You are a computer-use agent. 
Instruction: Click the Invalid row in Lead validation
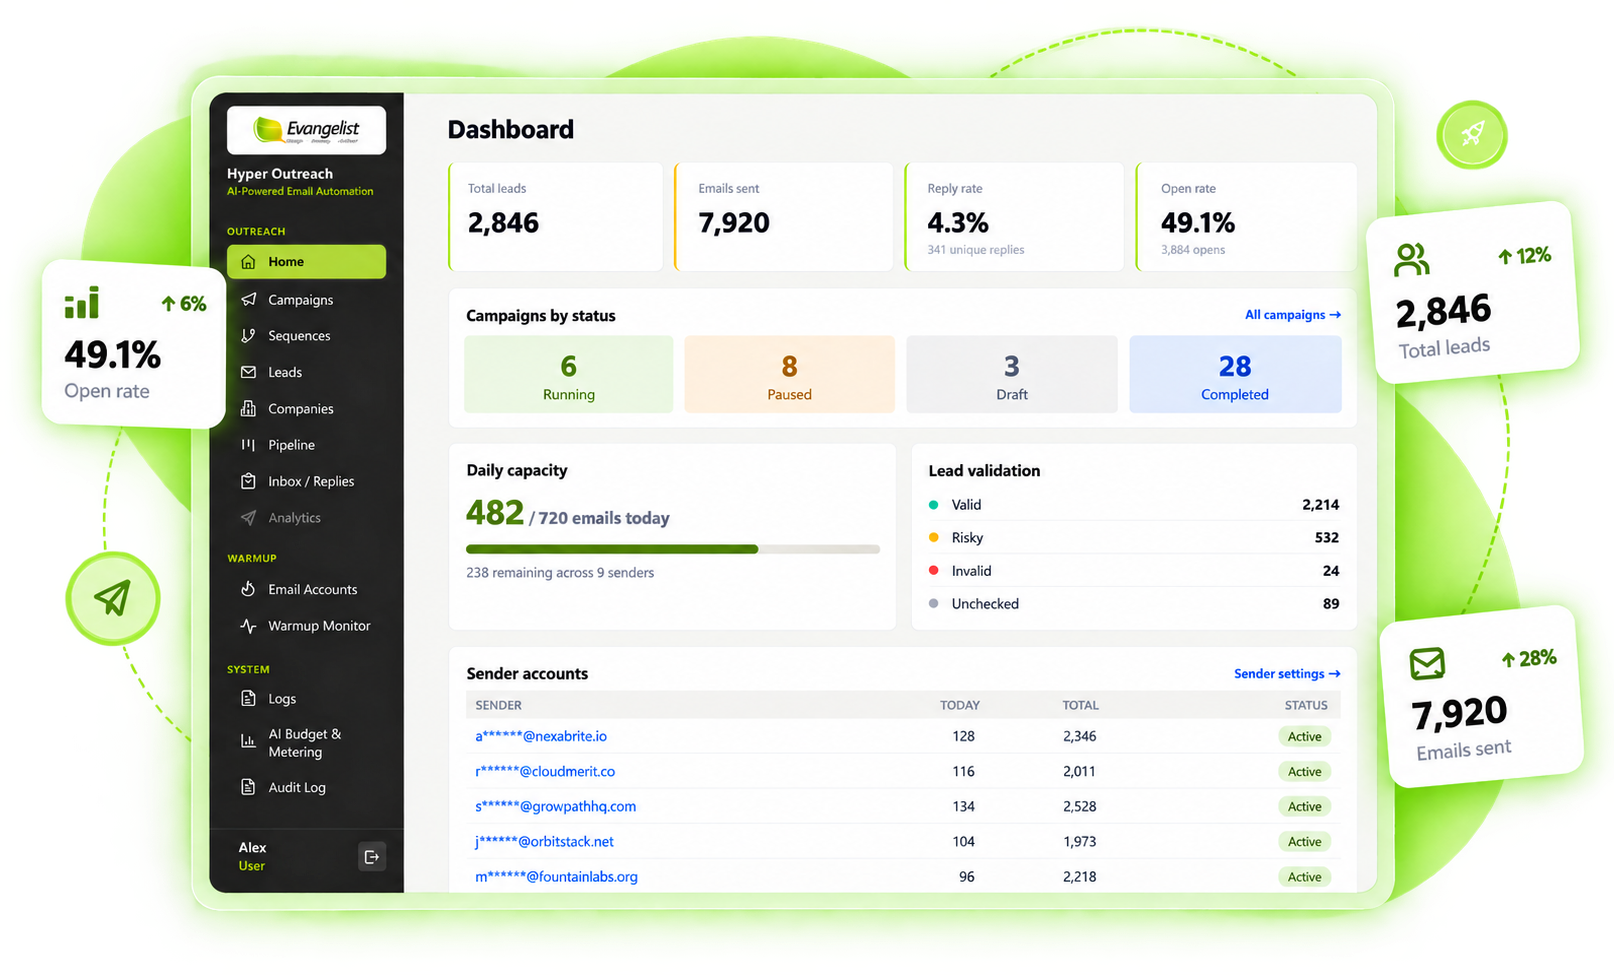pyautogui.click(x=1134, y=571)
